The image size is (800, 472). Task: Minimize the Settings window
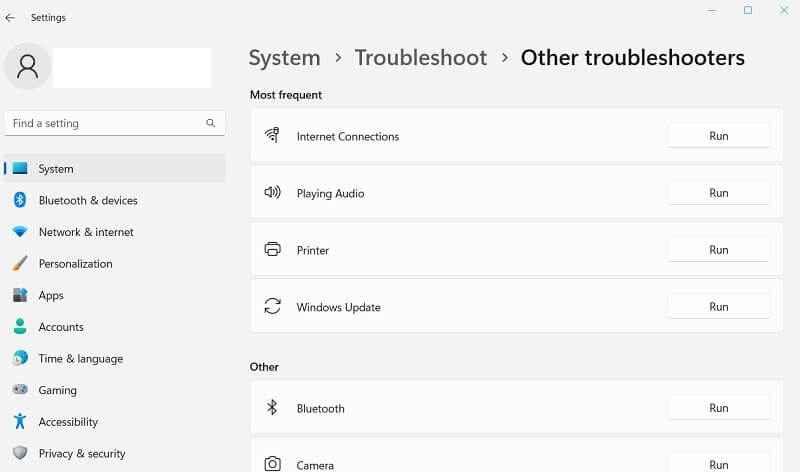[712, 10]
